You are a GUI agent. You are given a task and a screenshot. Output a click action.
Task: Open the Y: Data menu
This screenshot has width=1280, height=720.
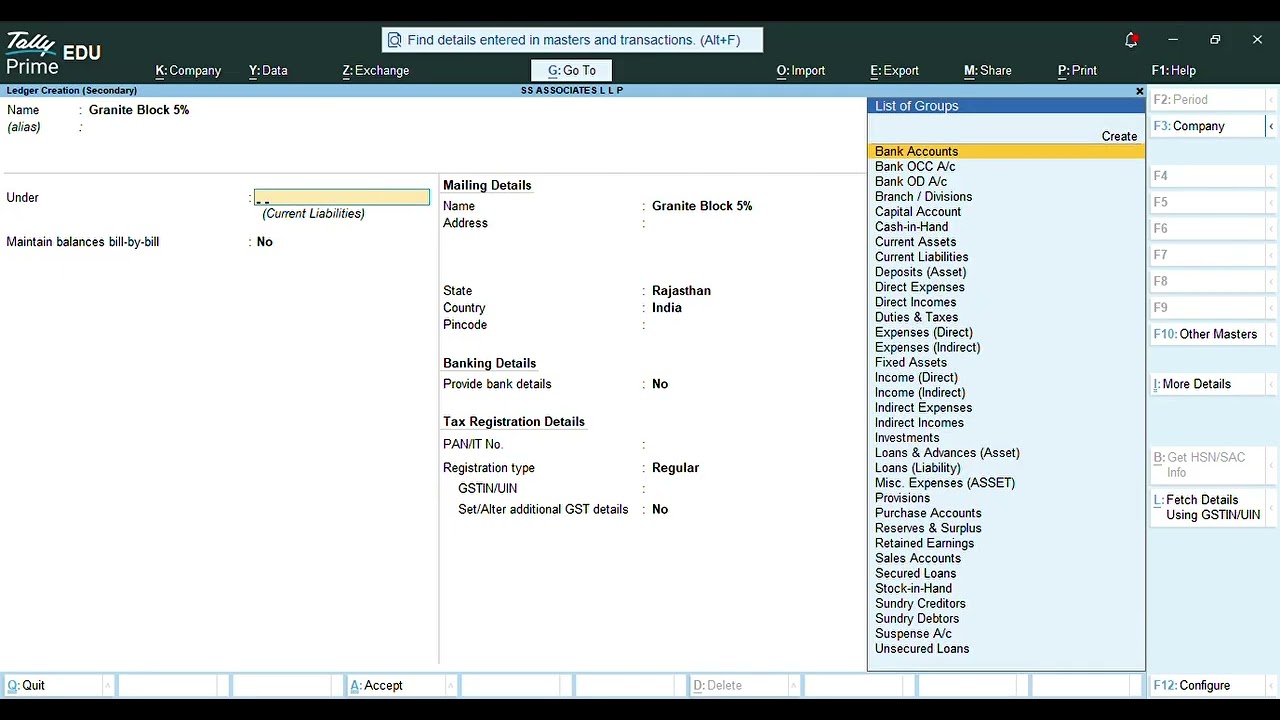click(x=268, y=71)
